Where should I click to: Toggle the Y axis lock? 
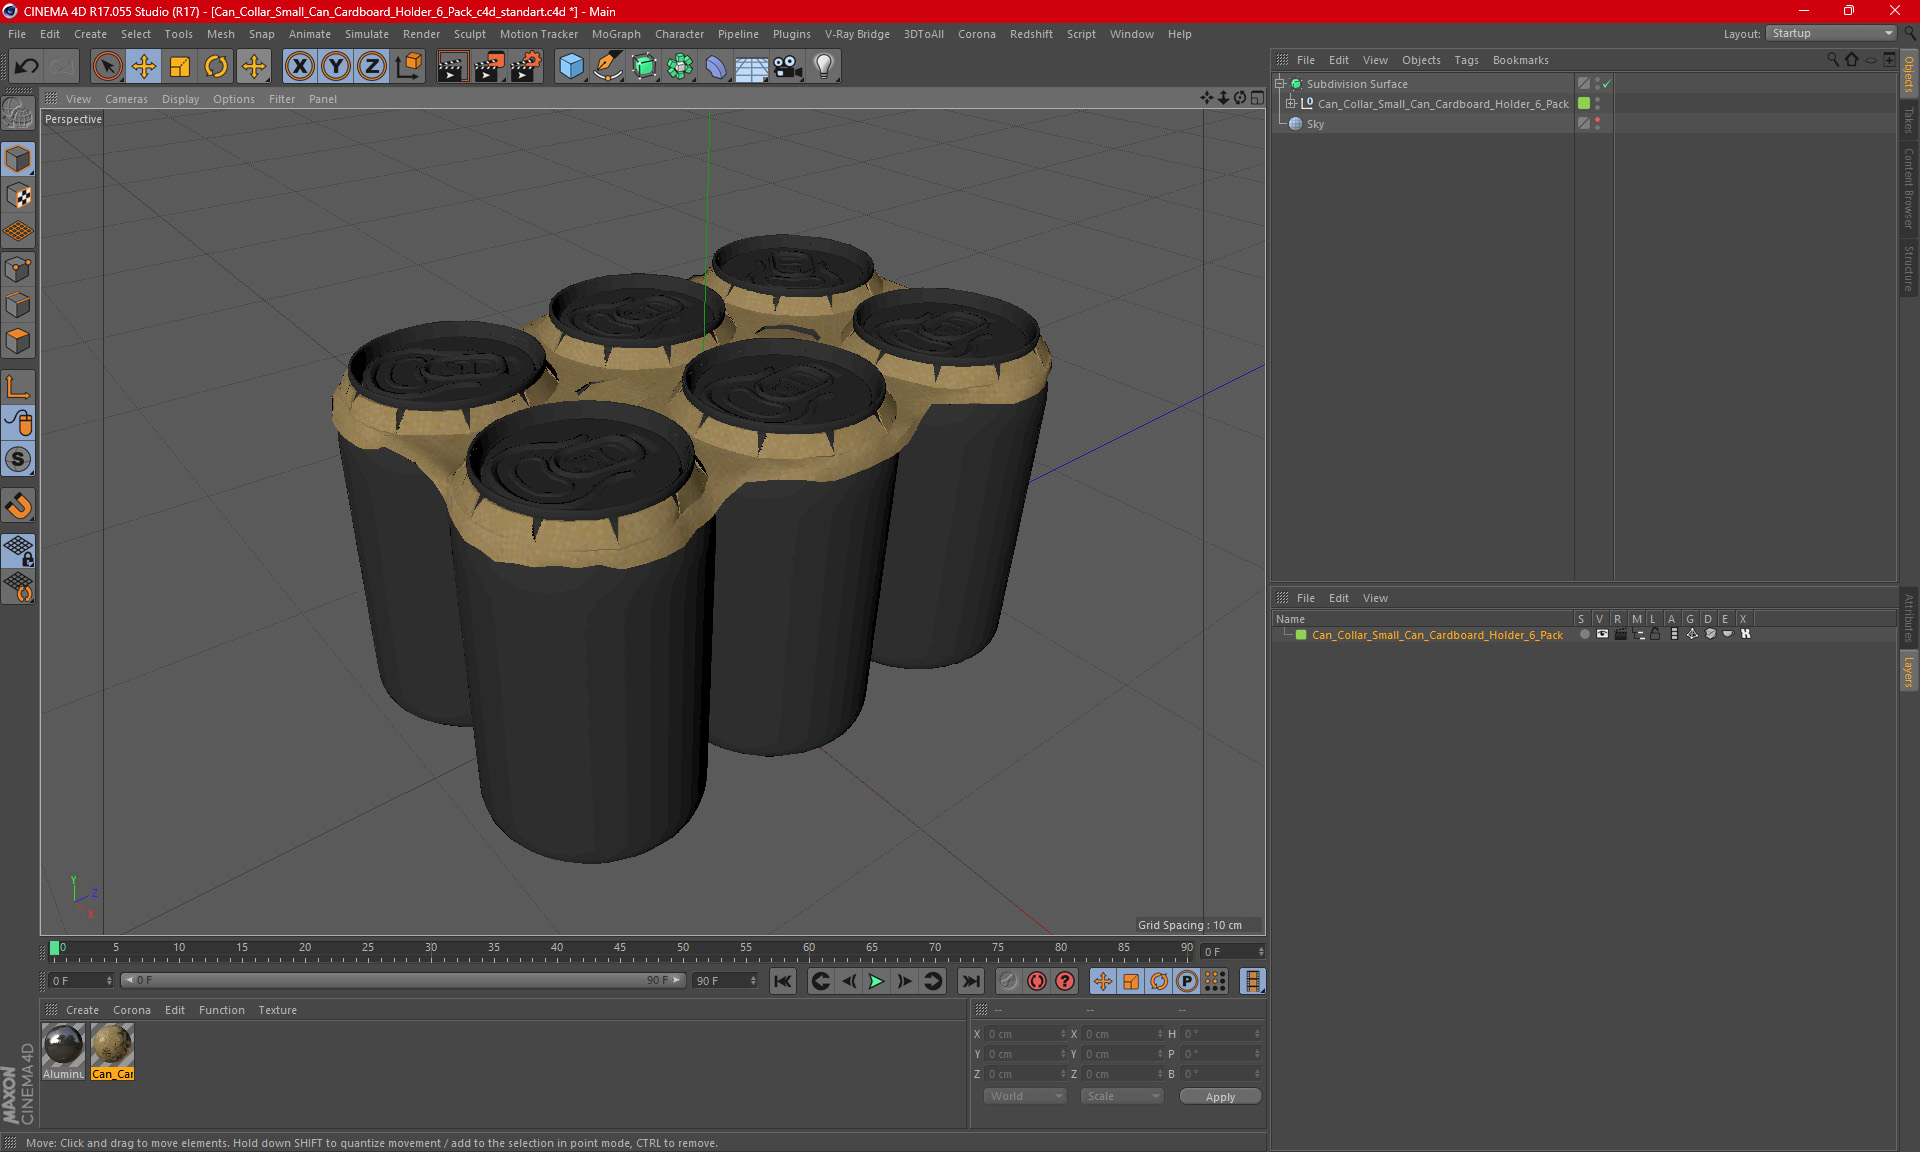click(x=335, y=67)
